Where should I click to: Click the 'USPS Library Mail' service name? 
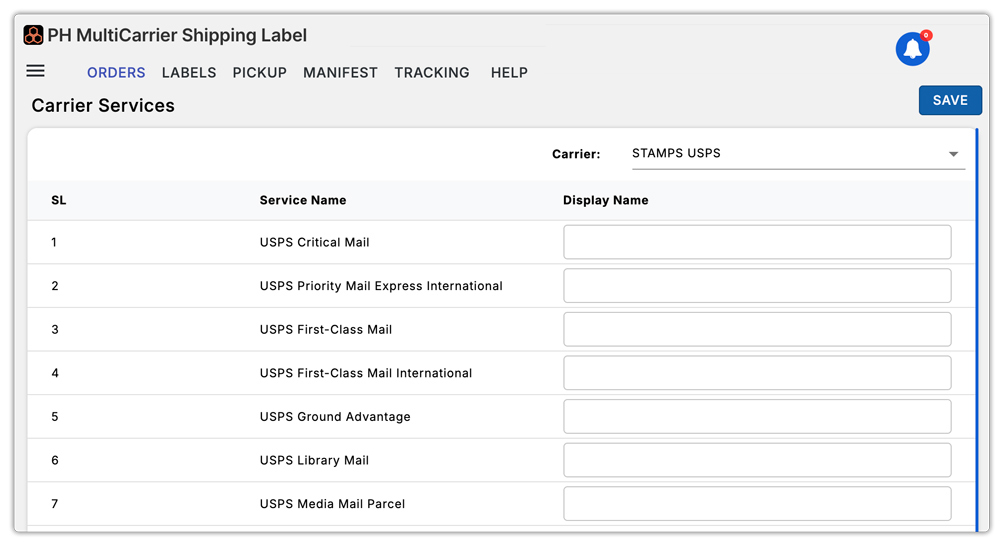coord(314,460)
